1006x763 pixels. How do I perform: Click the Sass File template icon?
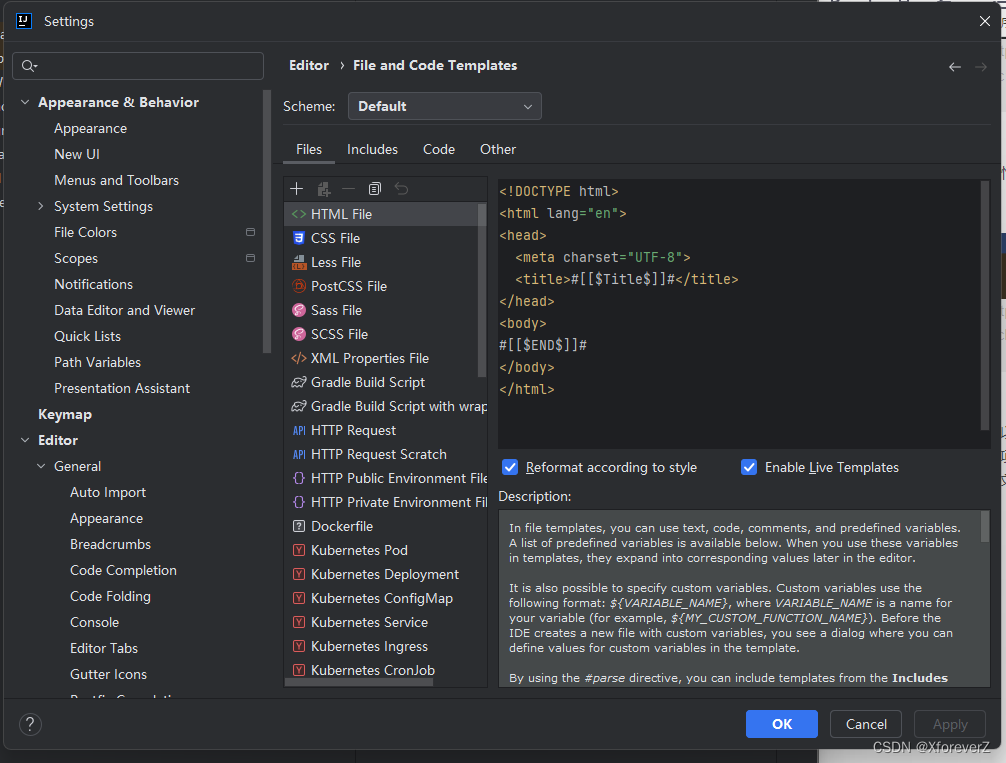point(299,311)
